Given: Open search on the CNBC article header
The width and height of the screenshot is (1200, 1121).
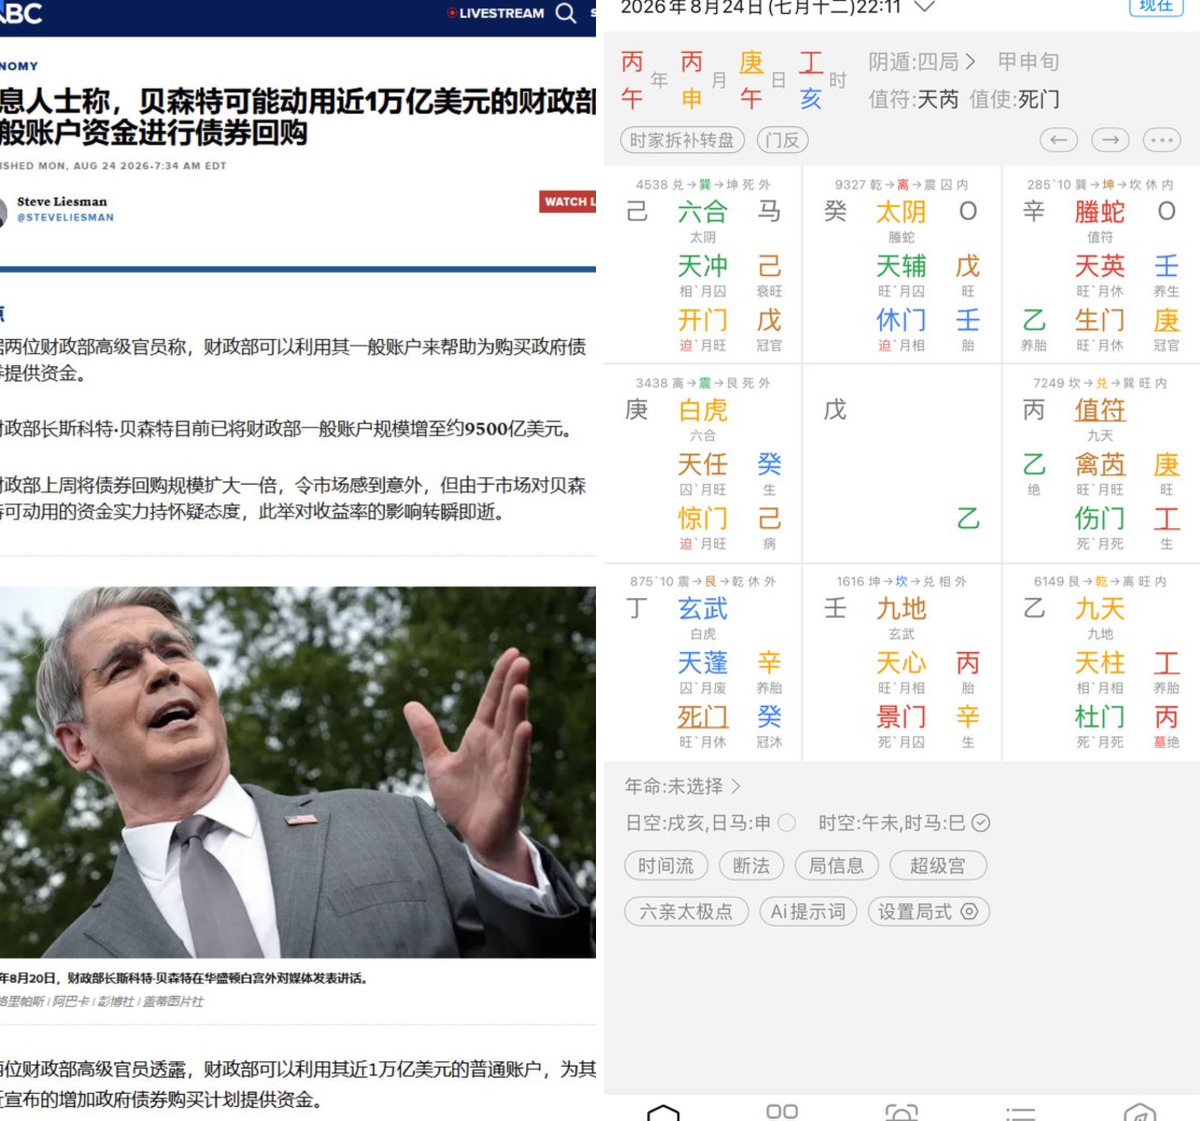Looking at the screenshot, I should [566, 13].
